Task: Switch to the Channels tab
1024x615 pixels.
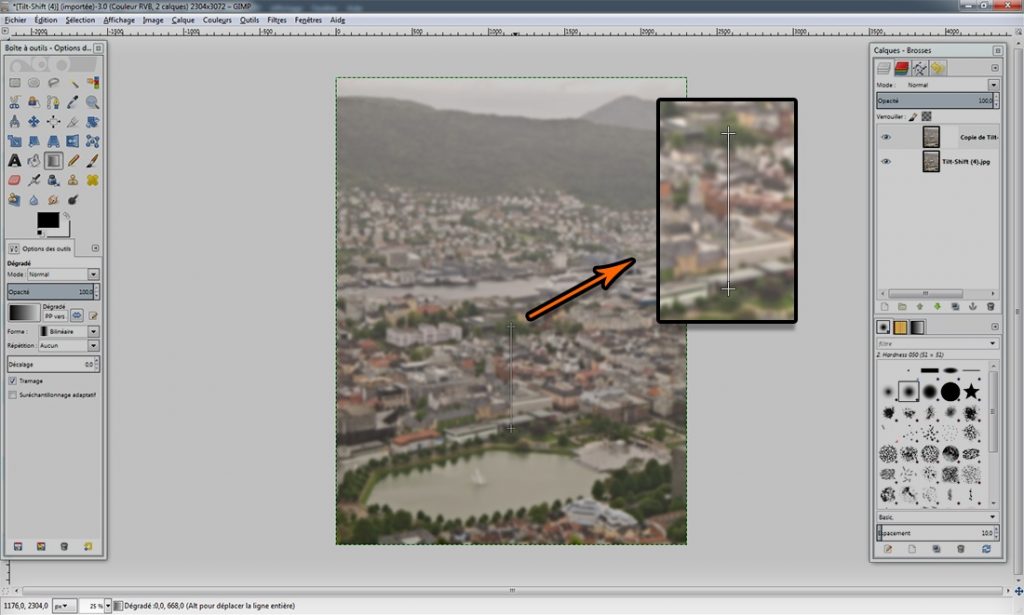Action: (901, 68)
